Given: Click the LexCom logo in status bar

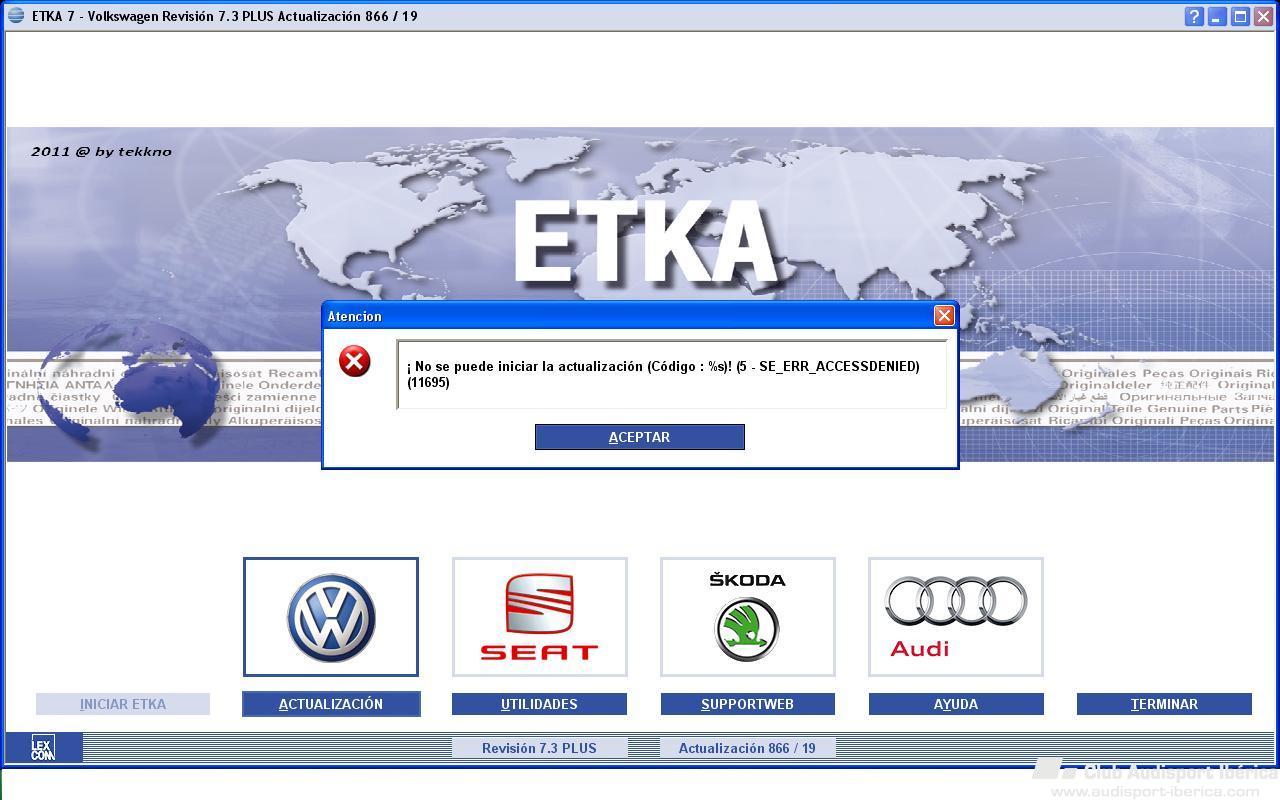Looking at the screenshot, I should tap(43, 748).
